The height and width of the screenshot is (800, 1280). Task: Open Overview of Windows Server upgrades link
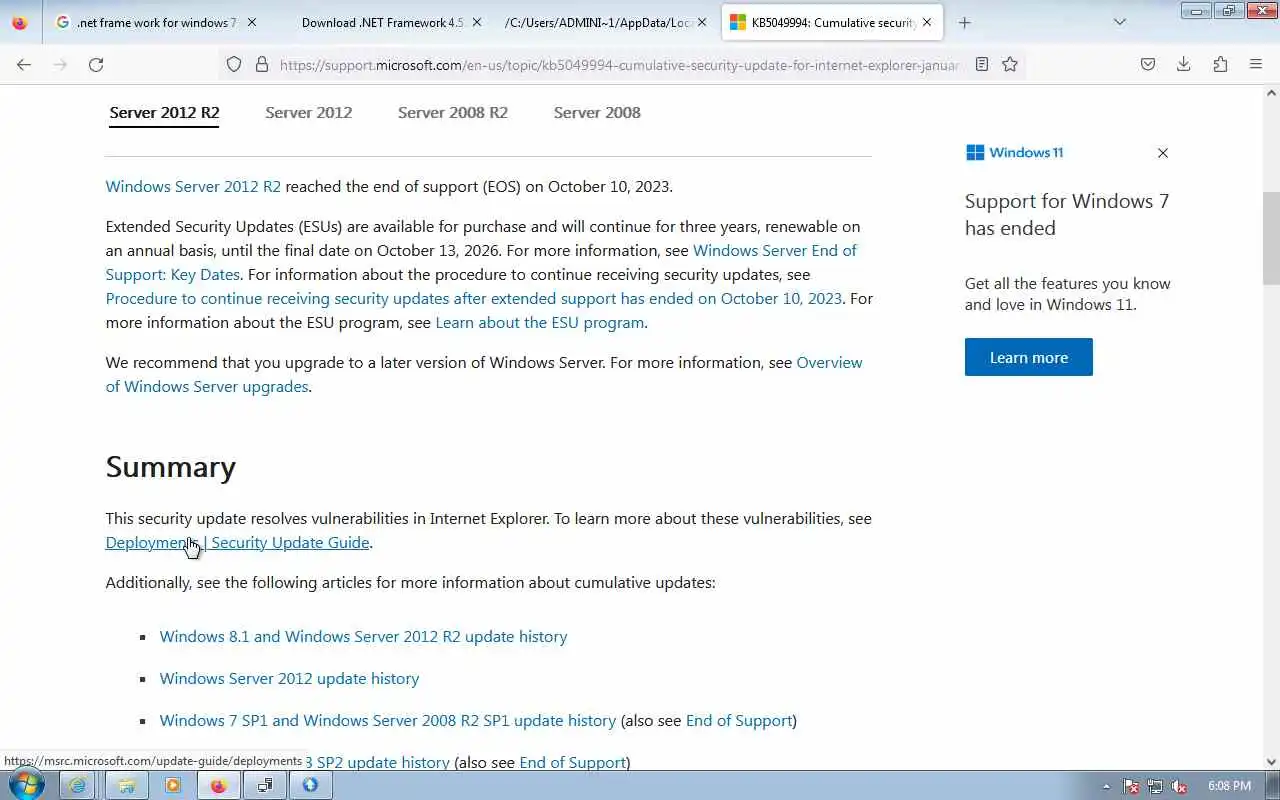click(484, 374)
